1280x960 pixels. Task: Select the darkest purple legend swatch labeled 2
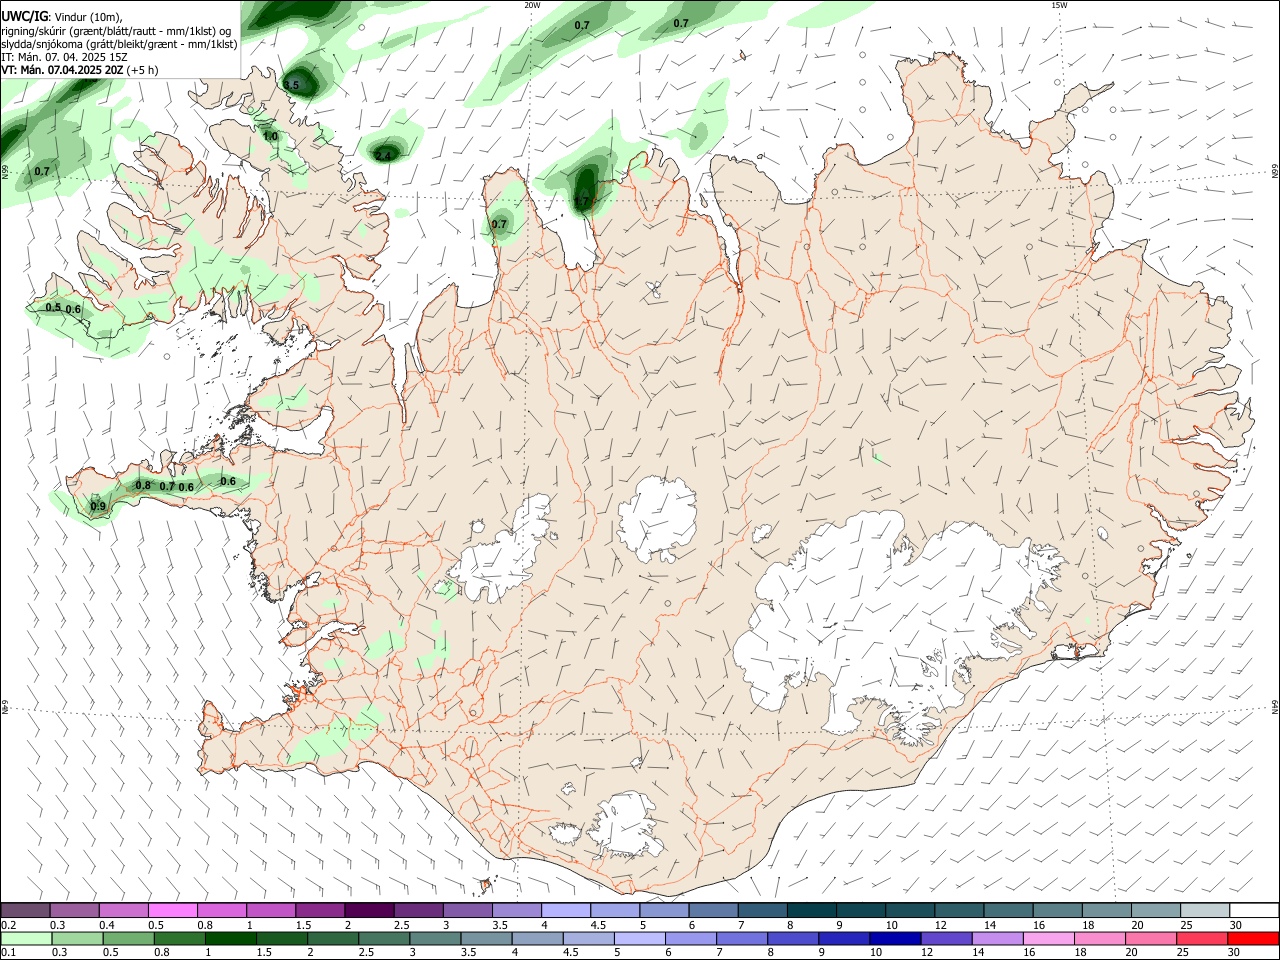[x=369, y=910]
